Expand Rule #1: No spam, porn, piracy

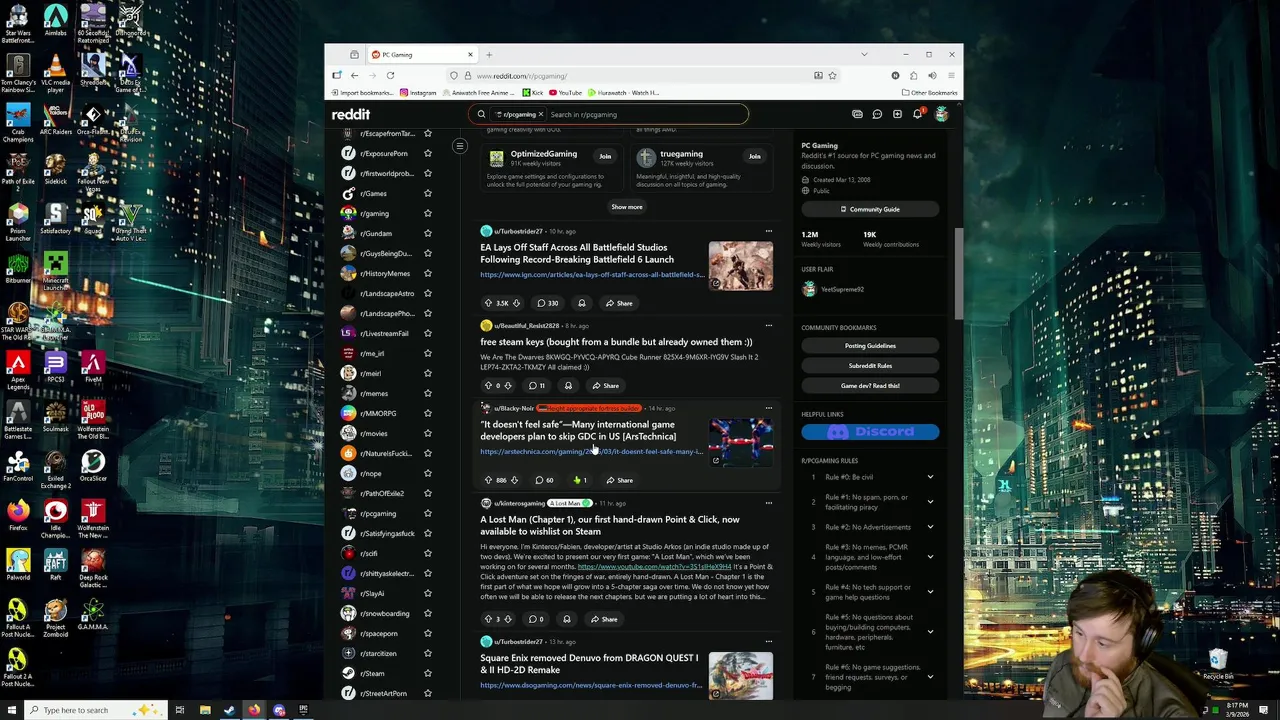tap(930, 502)
